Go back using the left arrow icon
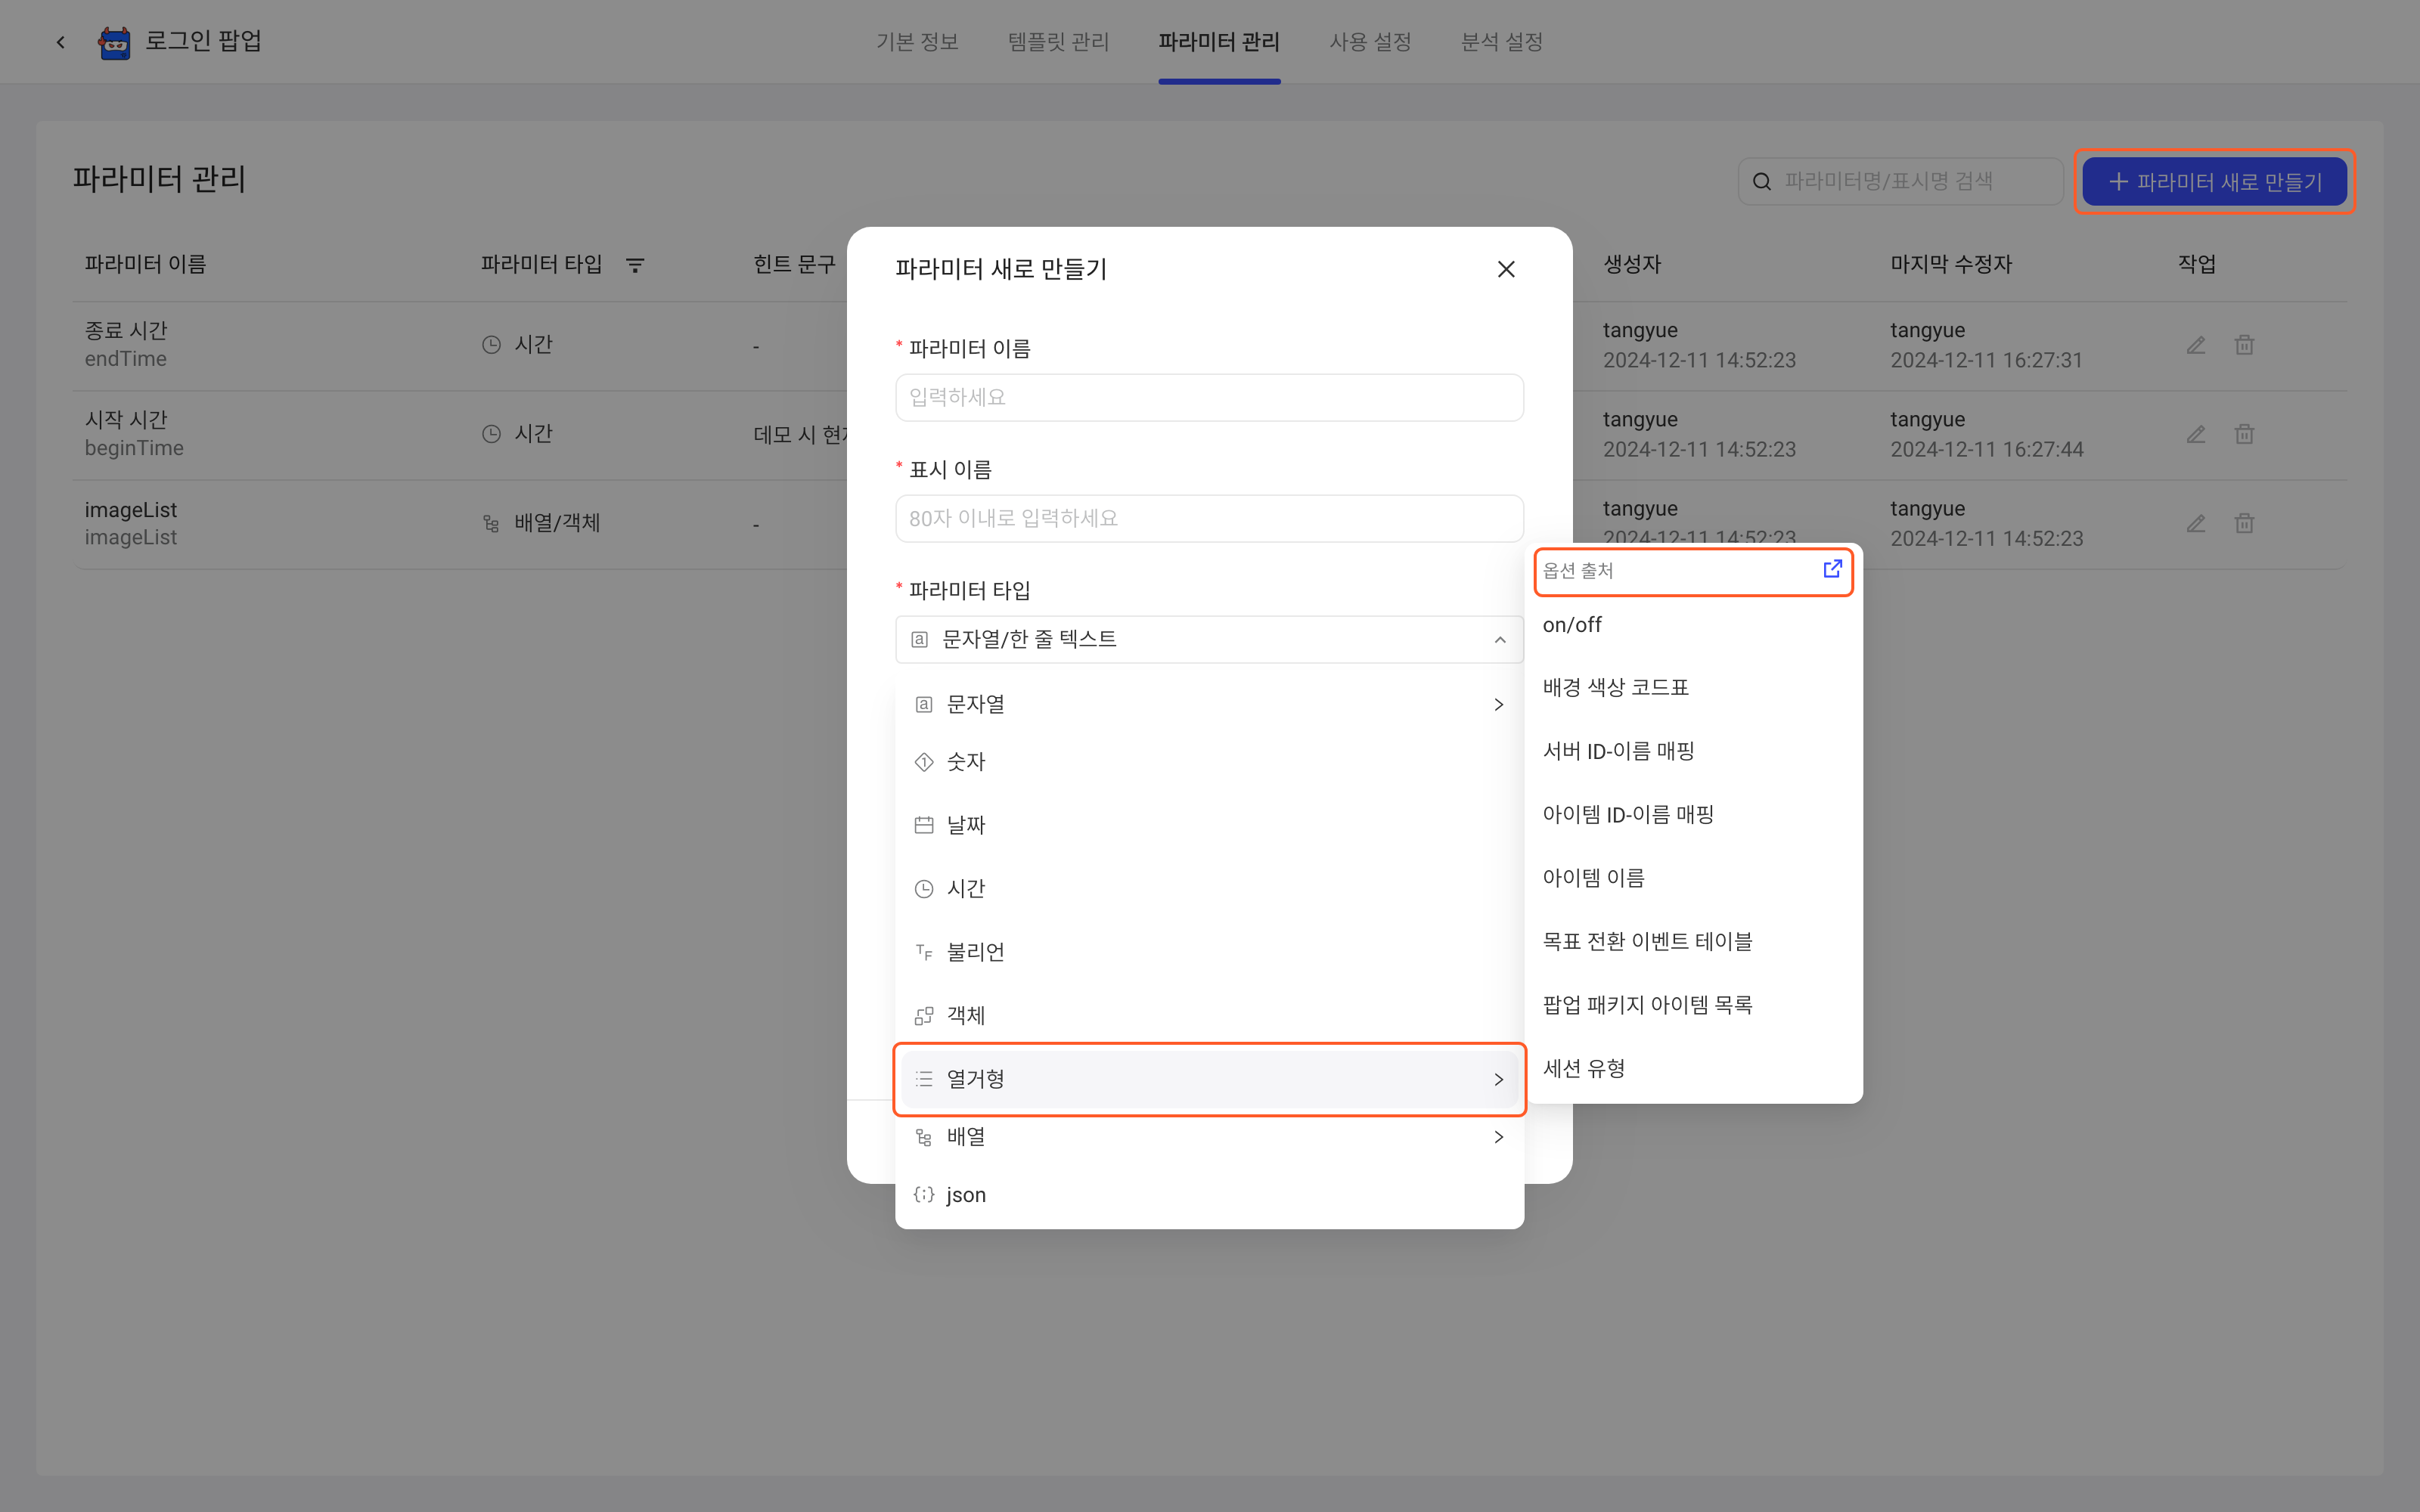Screen dimensions: 2420x1512 tap(61, 42)
